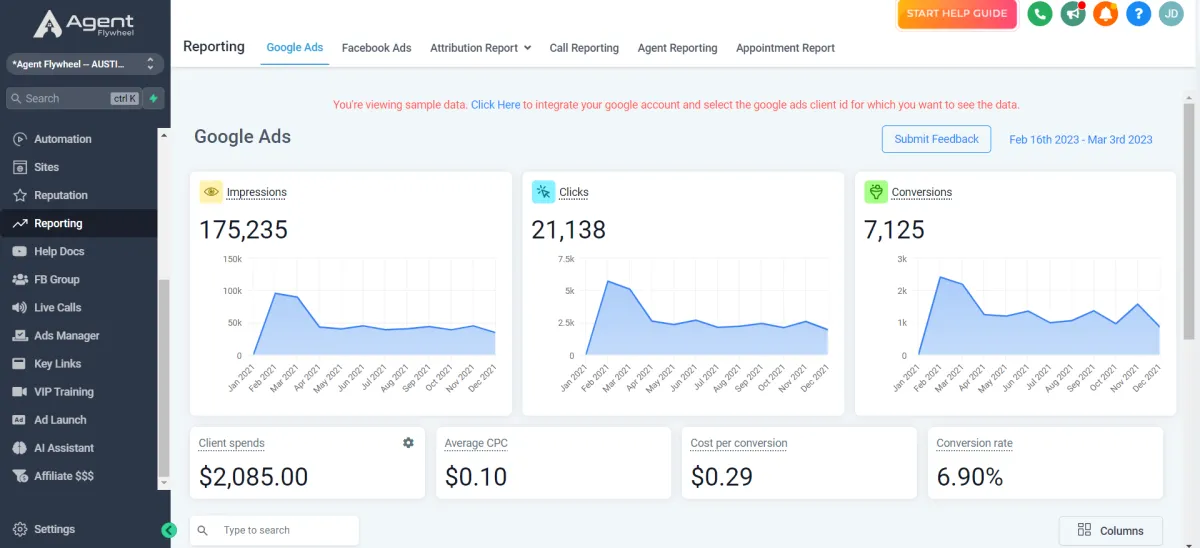1200x548 pixels.
Task: Click the Clicks card title
Action: tap(574, 192)
